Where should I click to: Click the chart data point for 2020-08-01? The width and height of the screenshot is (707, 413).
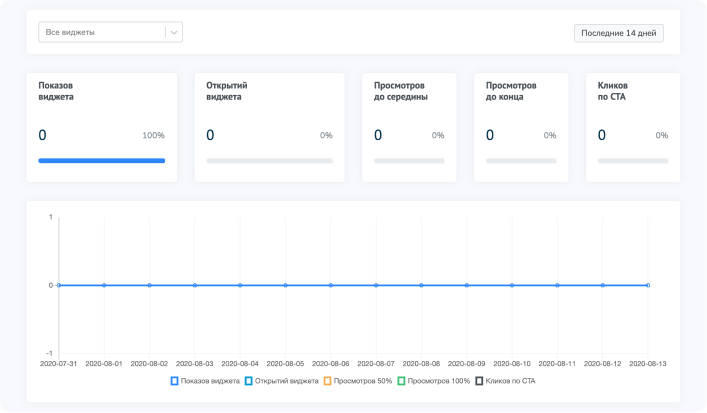pos(104,285)
